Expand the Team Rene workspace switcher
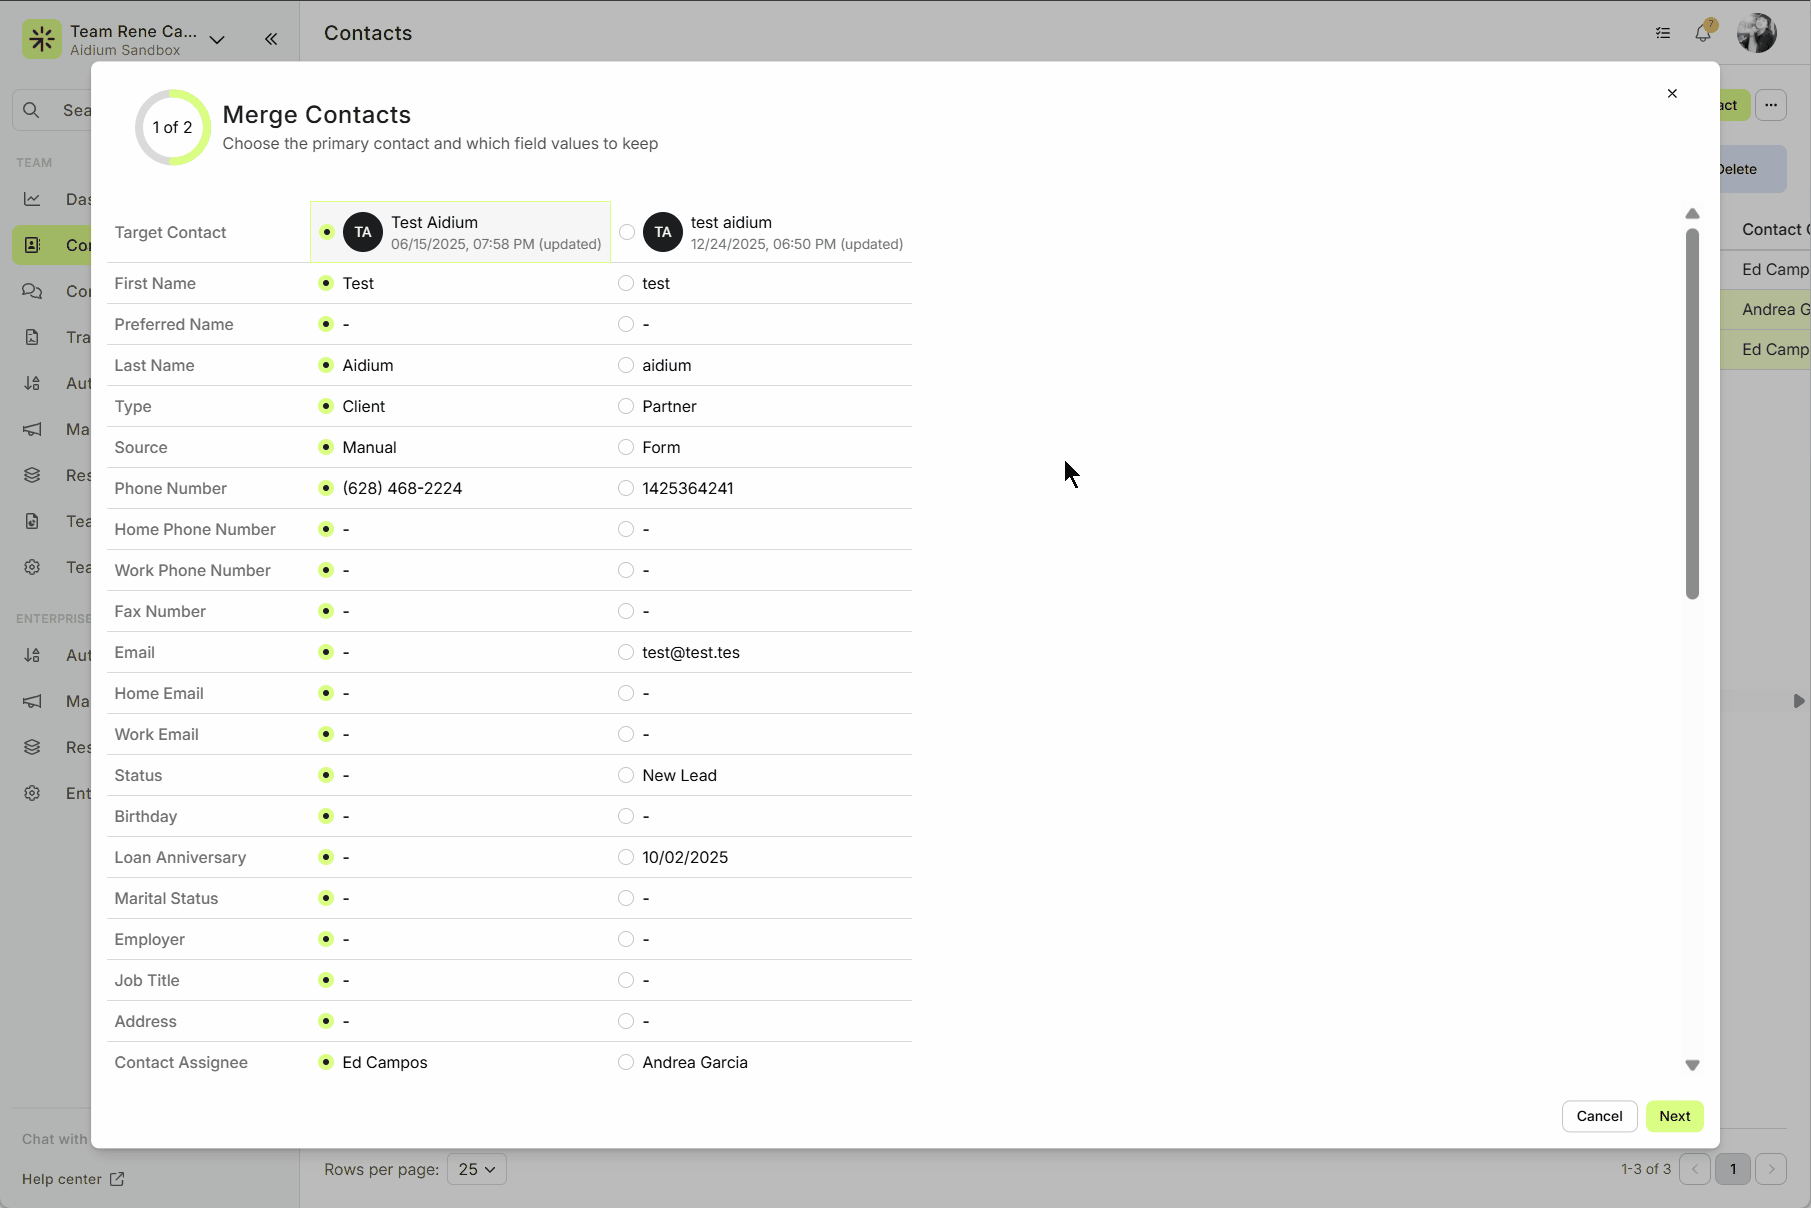 217,40
